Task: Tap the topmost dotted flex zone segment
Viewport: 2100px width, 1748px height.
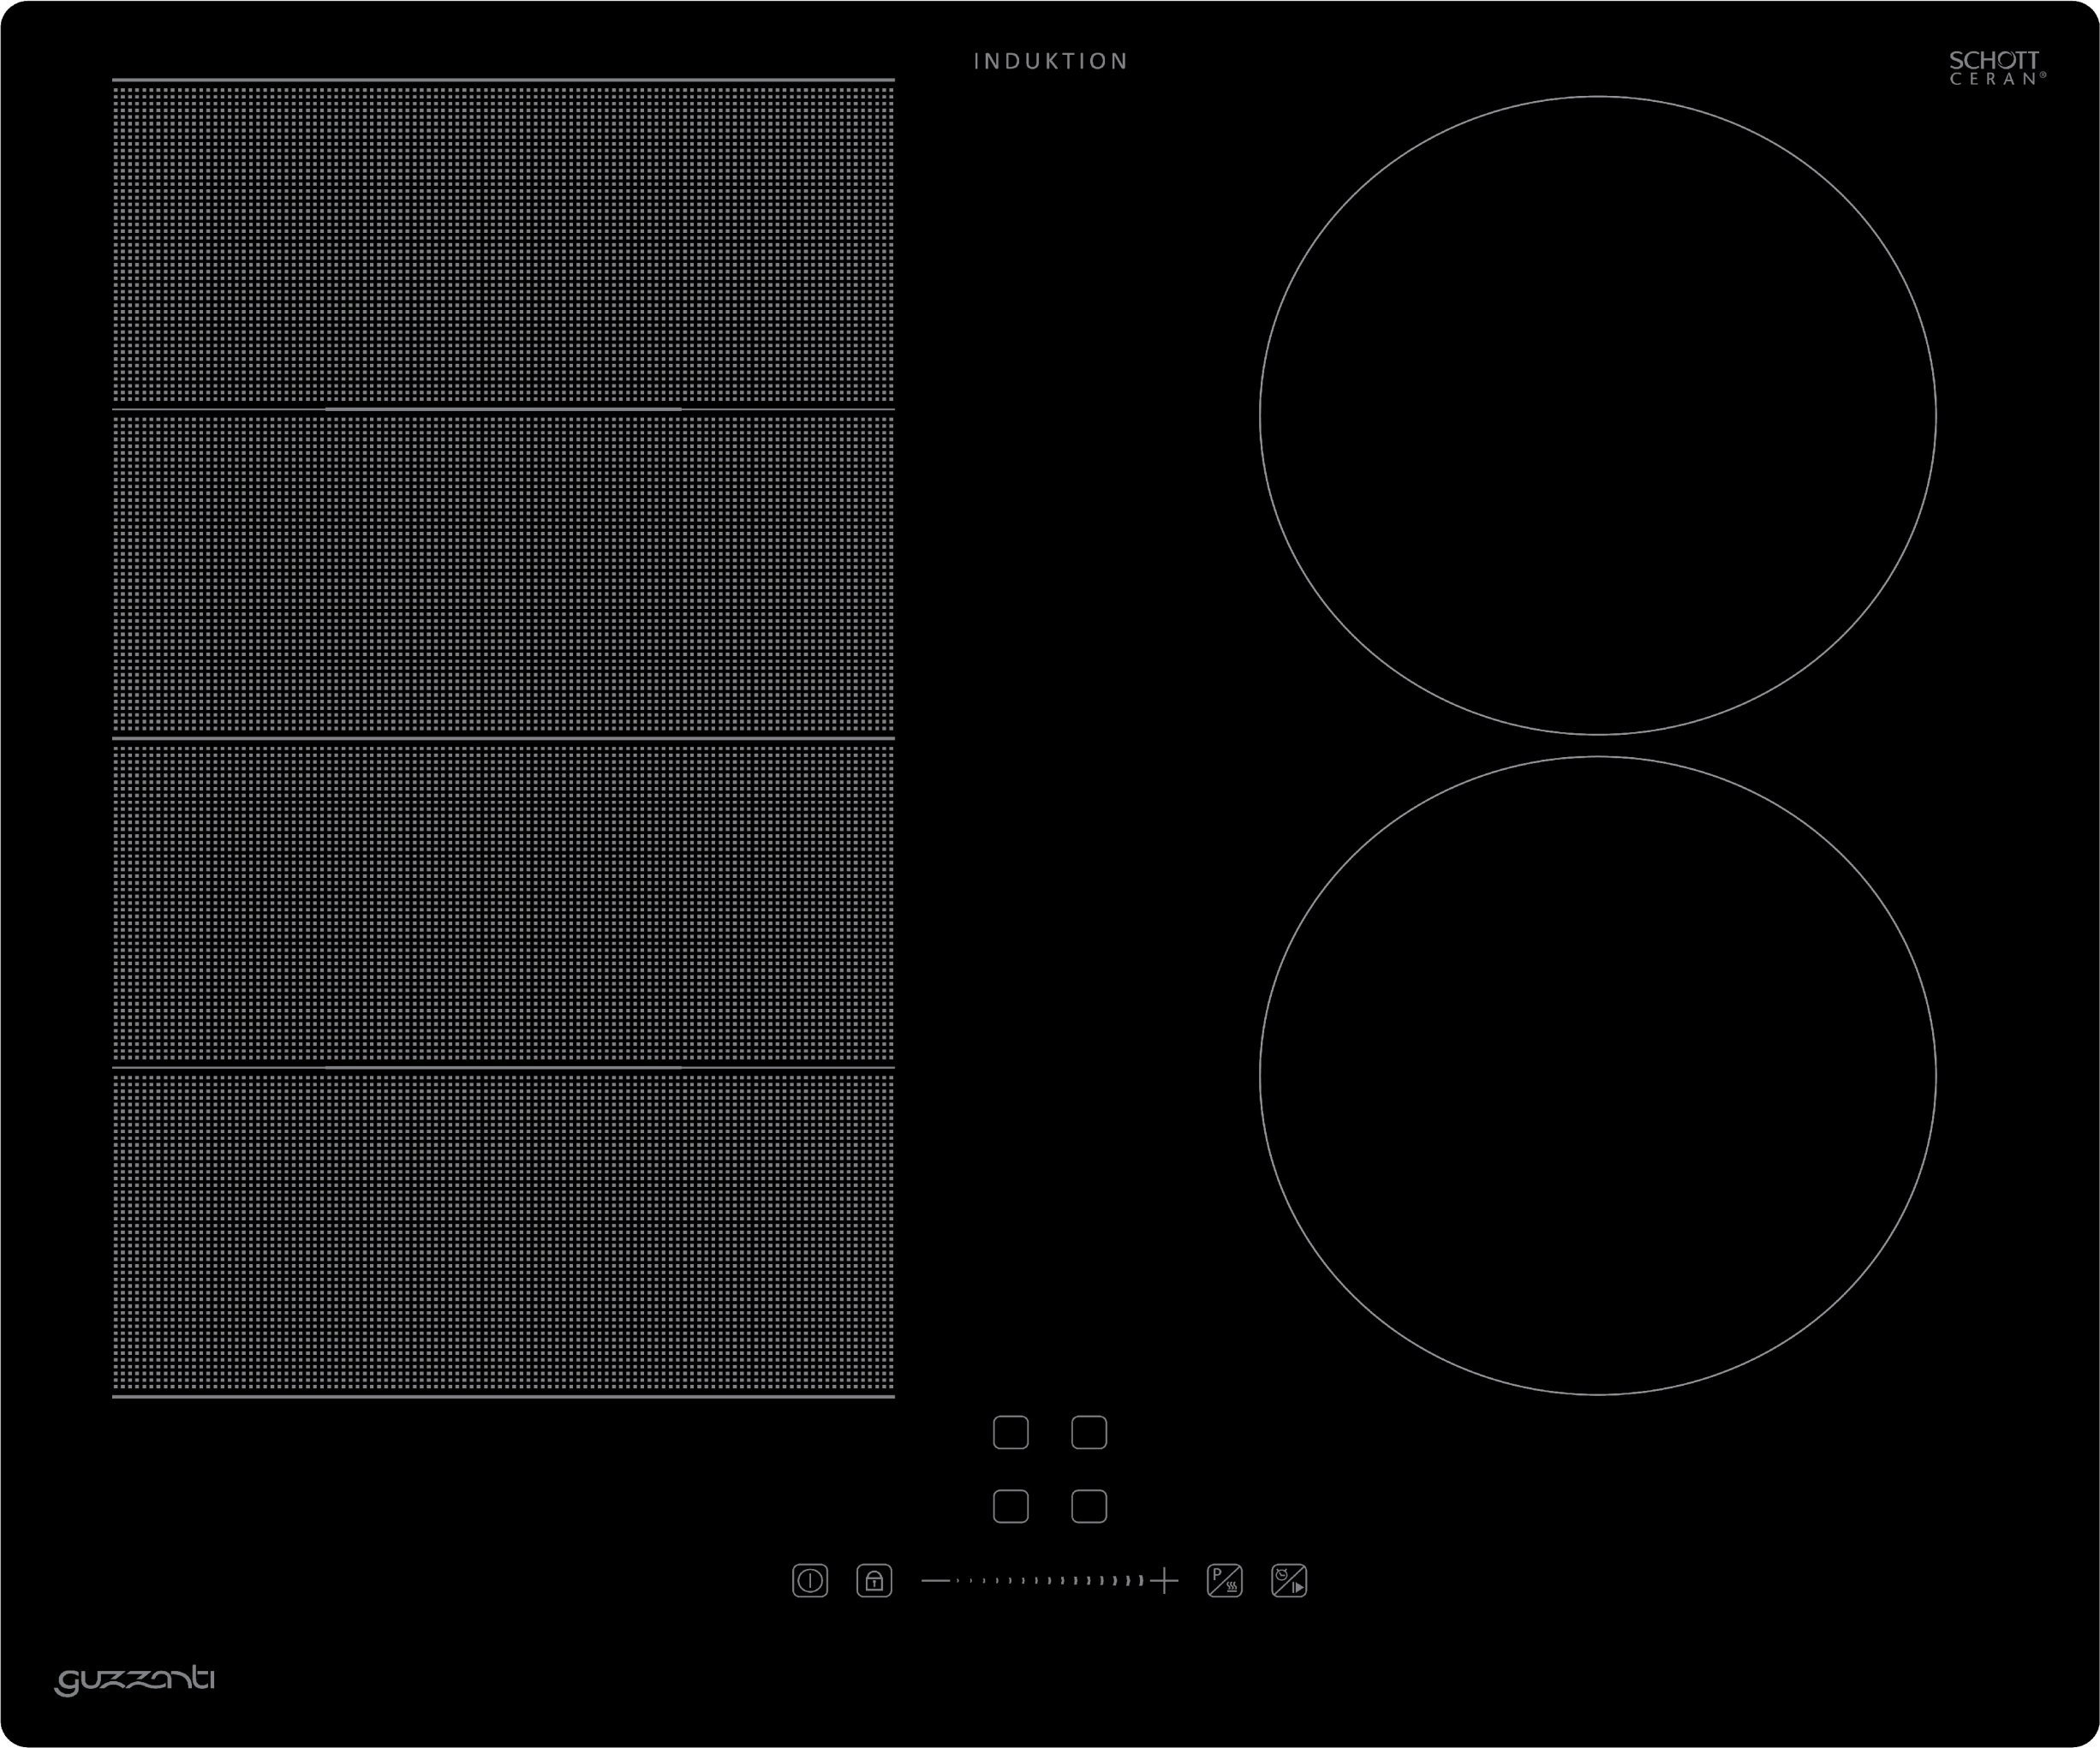Action: [x=503, y=243]
